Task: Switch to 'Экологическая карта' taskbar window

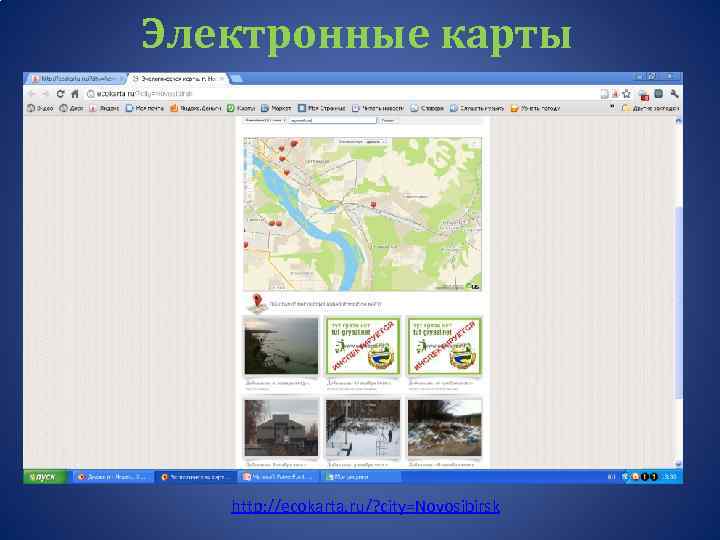Action: (197, 477)
